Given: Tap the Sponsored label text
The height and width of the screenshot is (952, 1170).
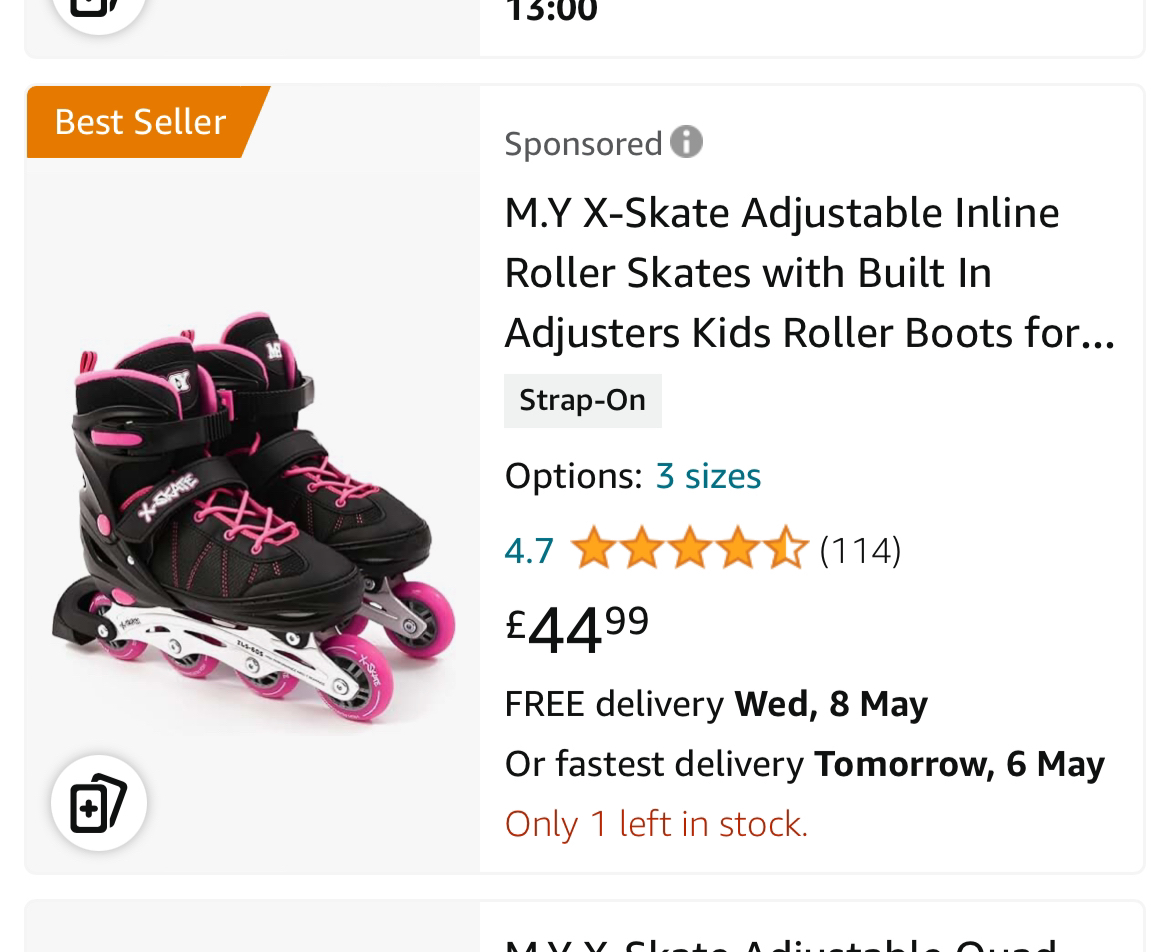Looking at the screenshot, I should tap(583, 144).
